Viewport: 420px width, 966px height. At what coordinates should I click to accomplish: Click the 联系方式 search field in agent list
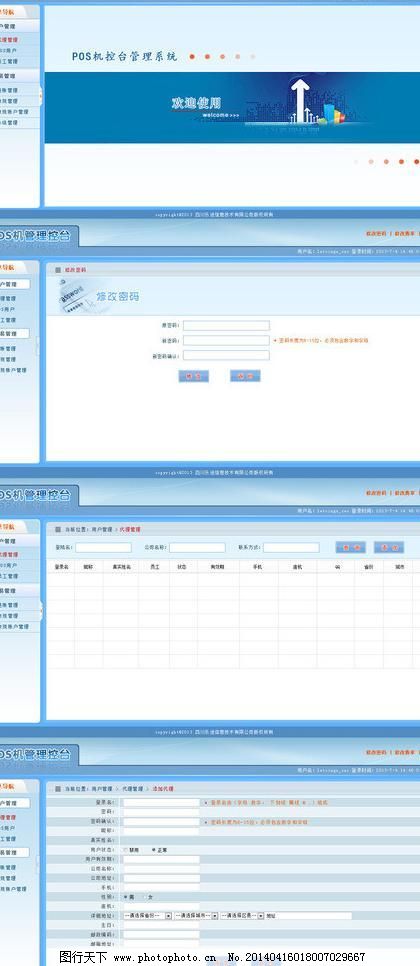[291, 547]
